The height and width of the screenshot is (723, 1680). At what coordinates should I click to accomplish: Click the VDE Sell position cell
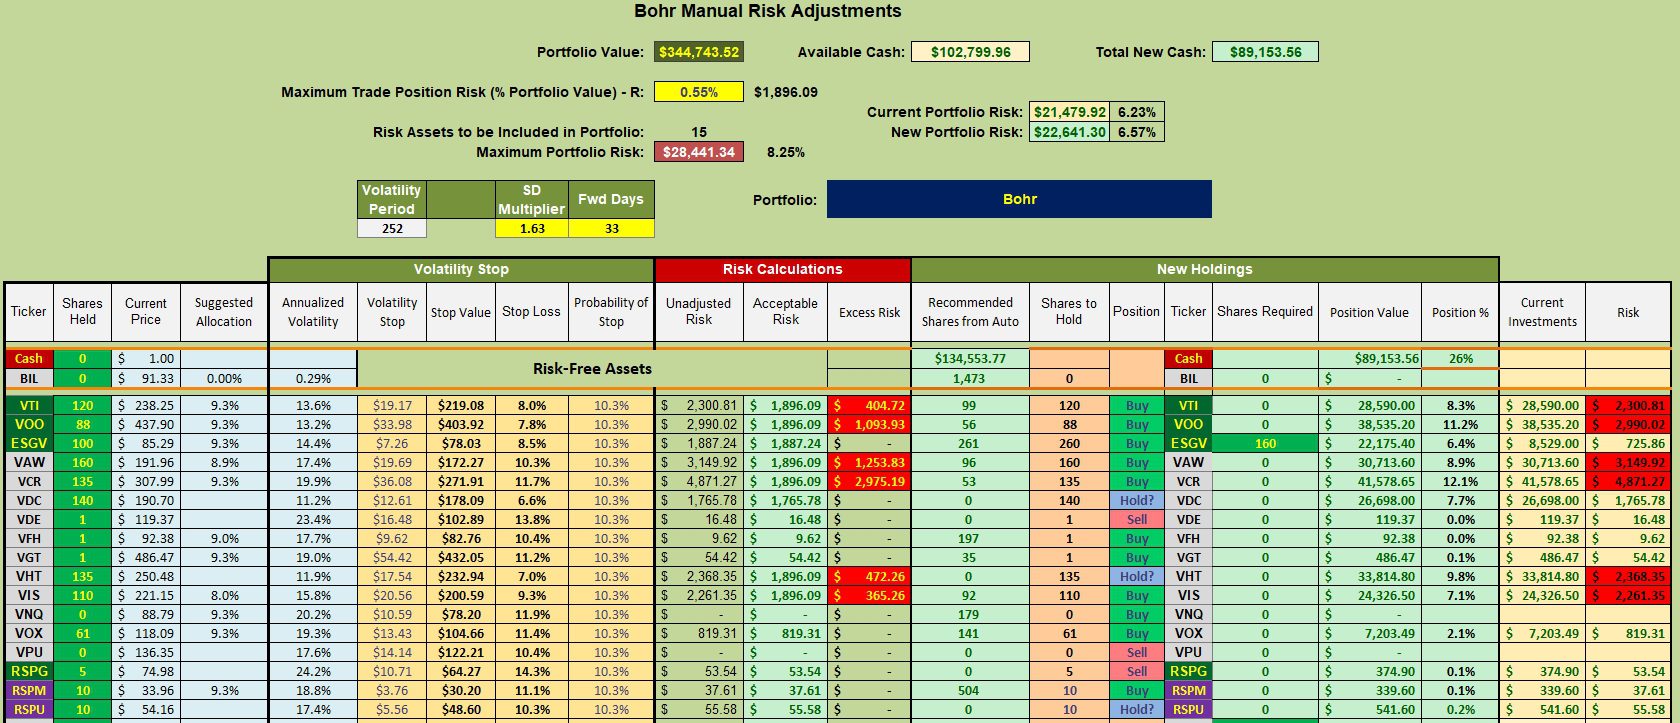[x=1137, y=519]
